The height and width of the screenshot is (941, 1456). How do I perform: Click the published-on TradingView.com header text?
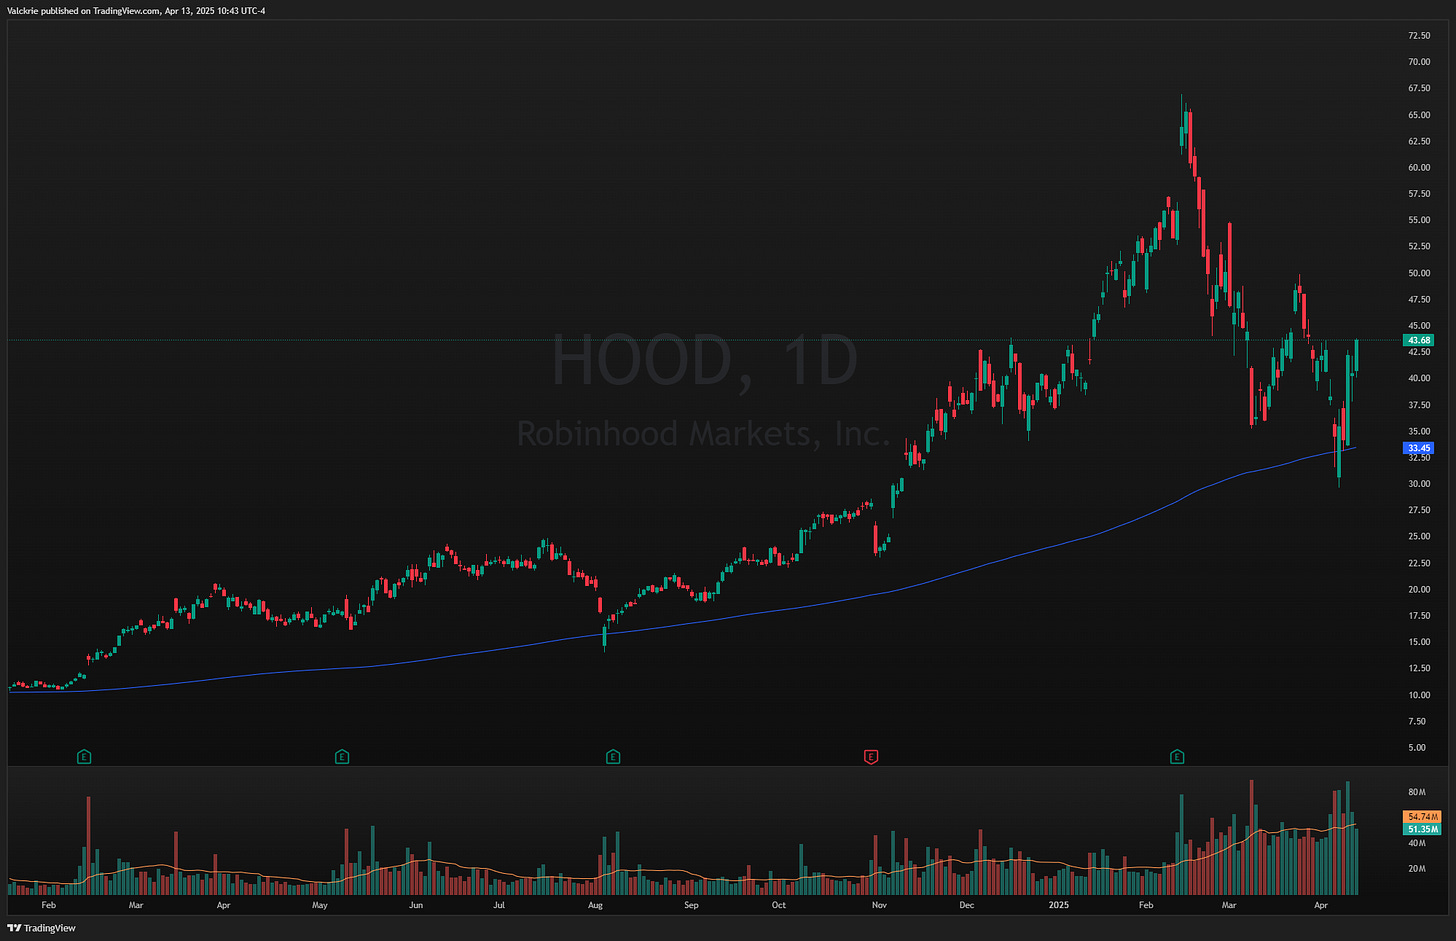pos(135,11)
